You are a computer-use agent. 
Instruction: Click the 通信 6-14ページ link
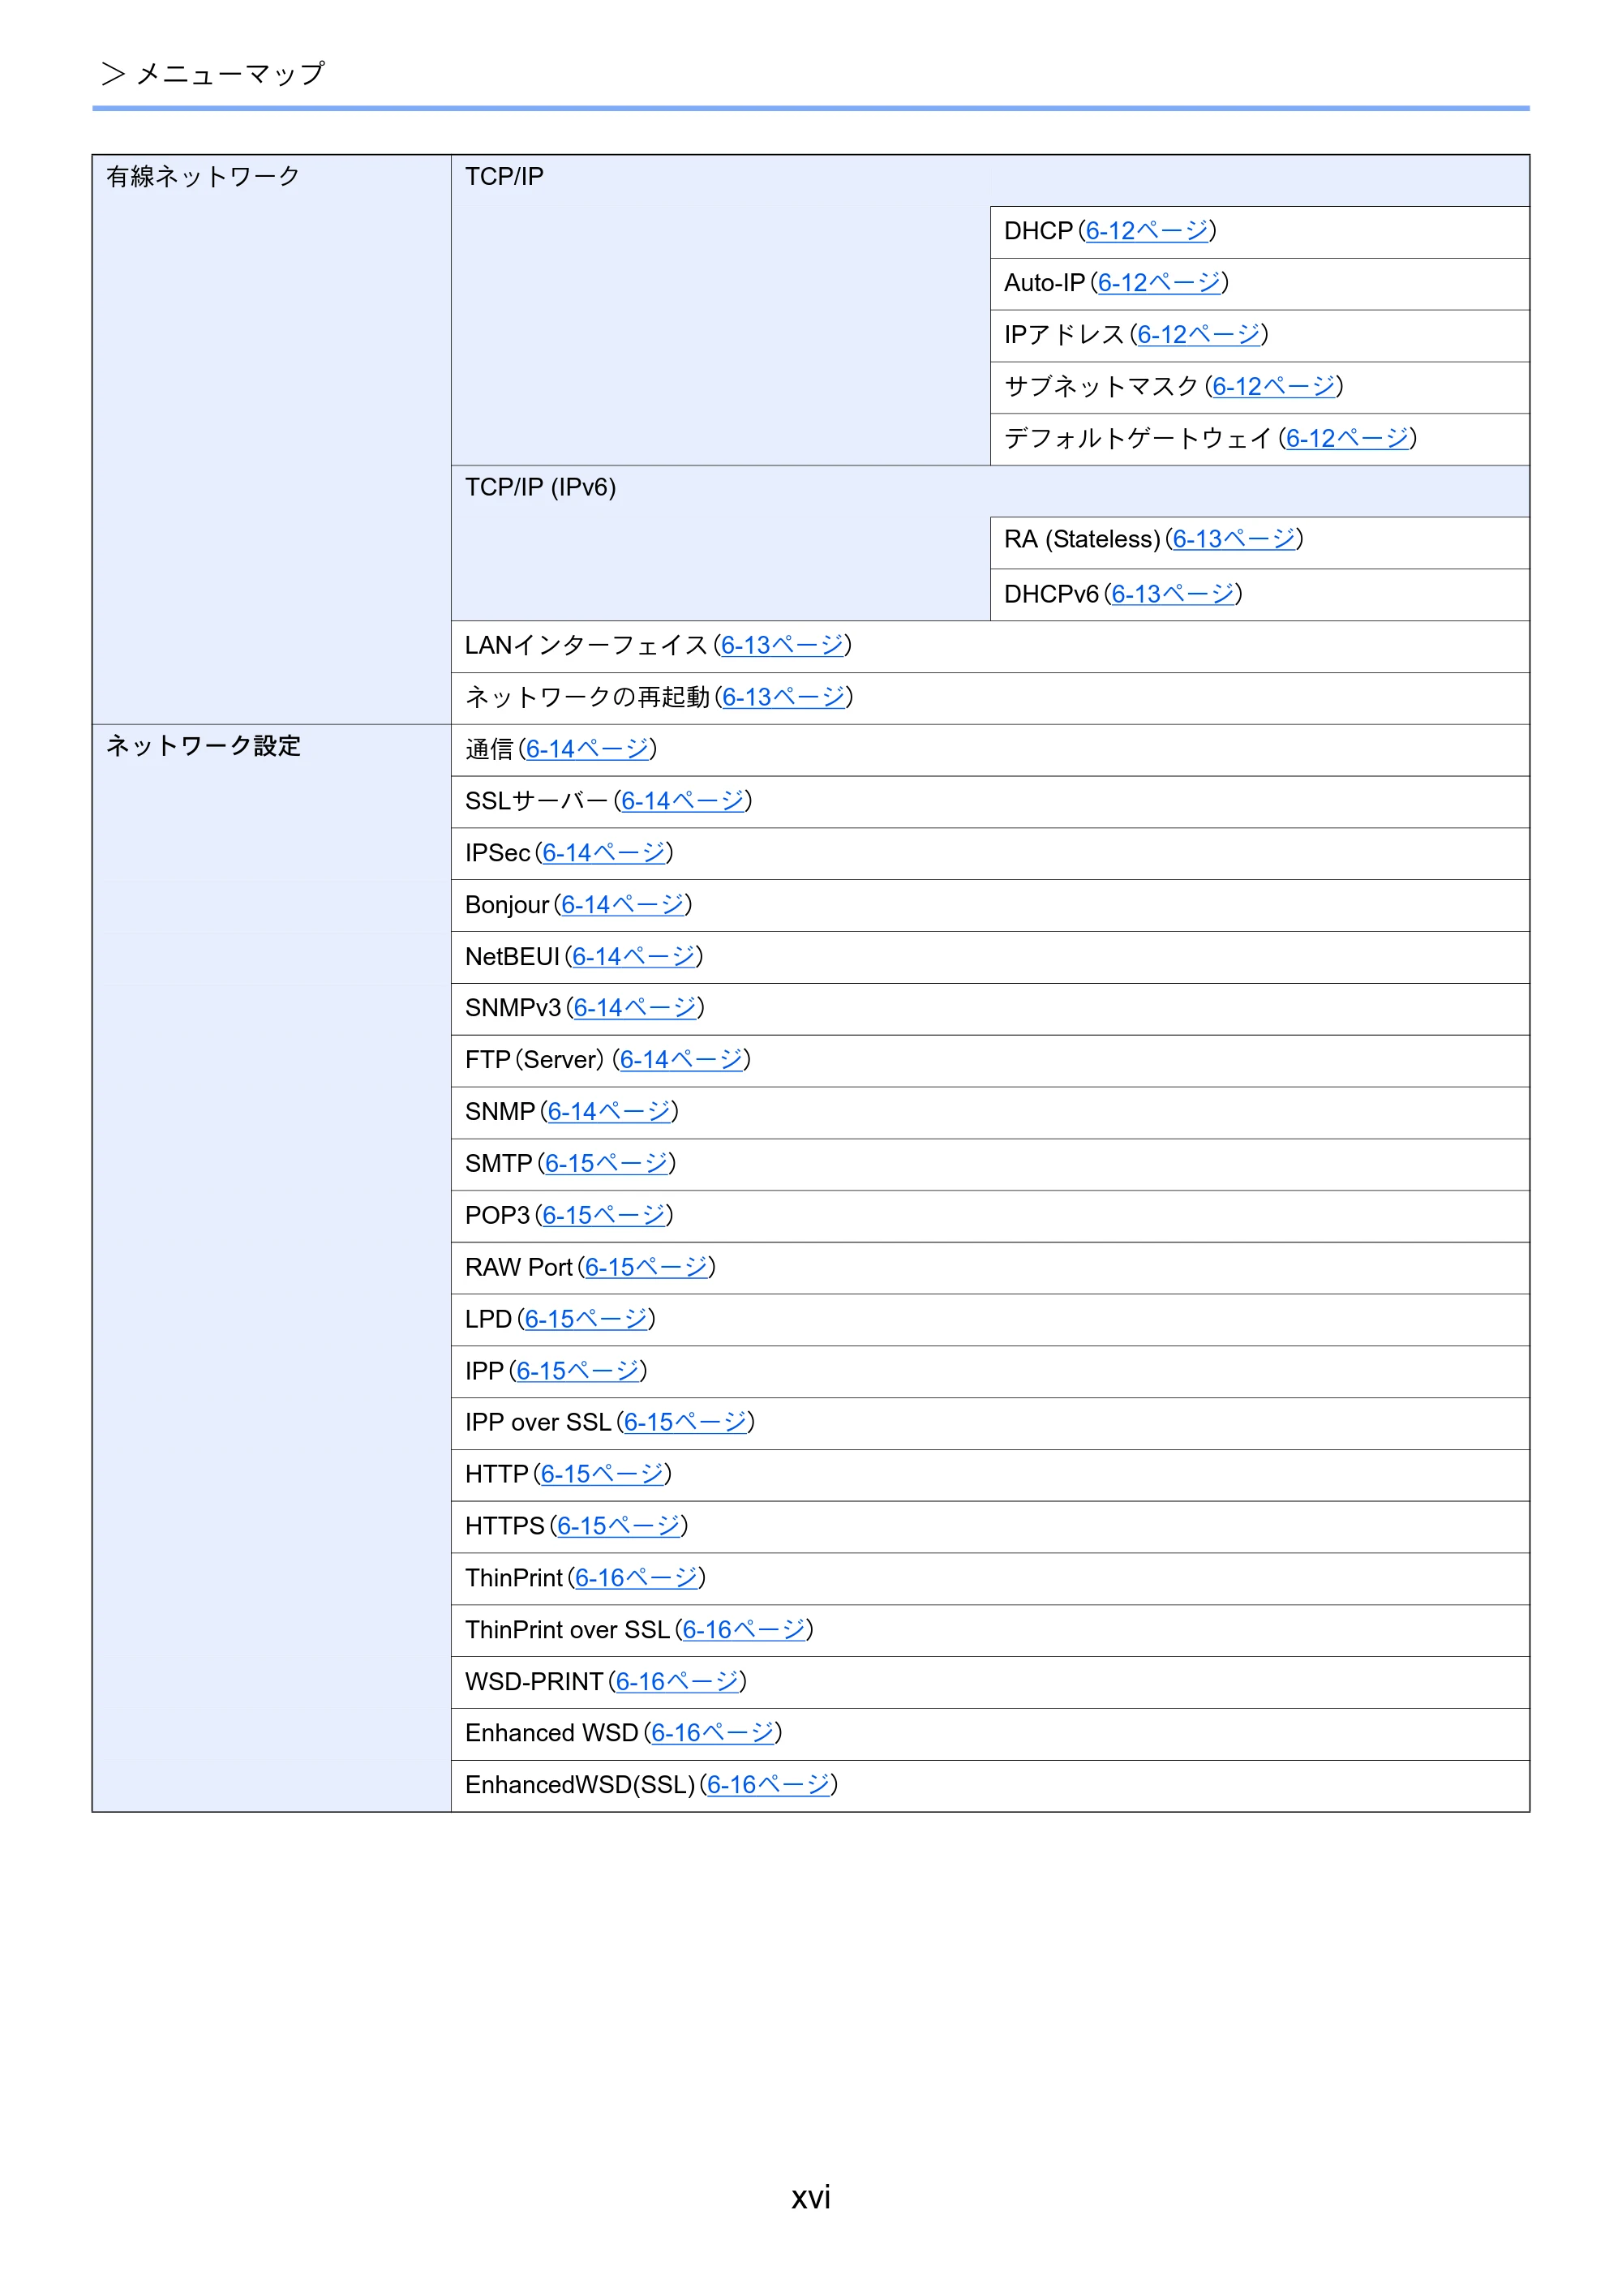(587, 750)
